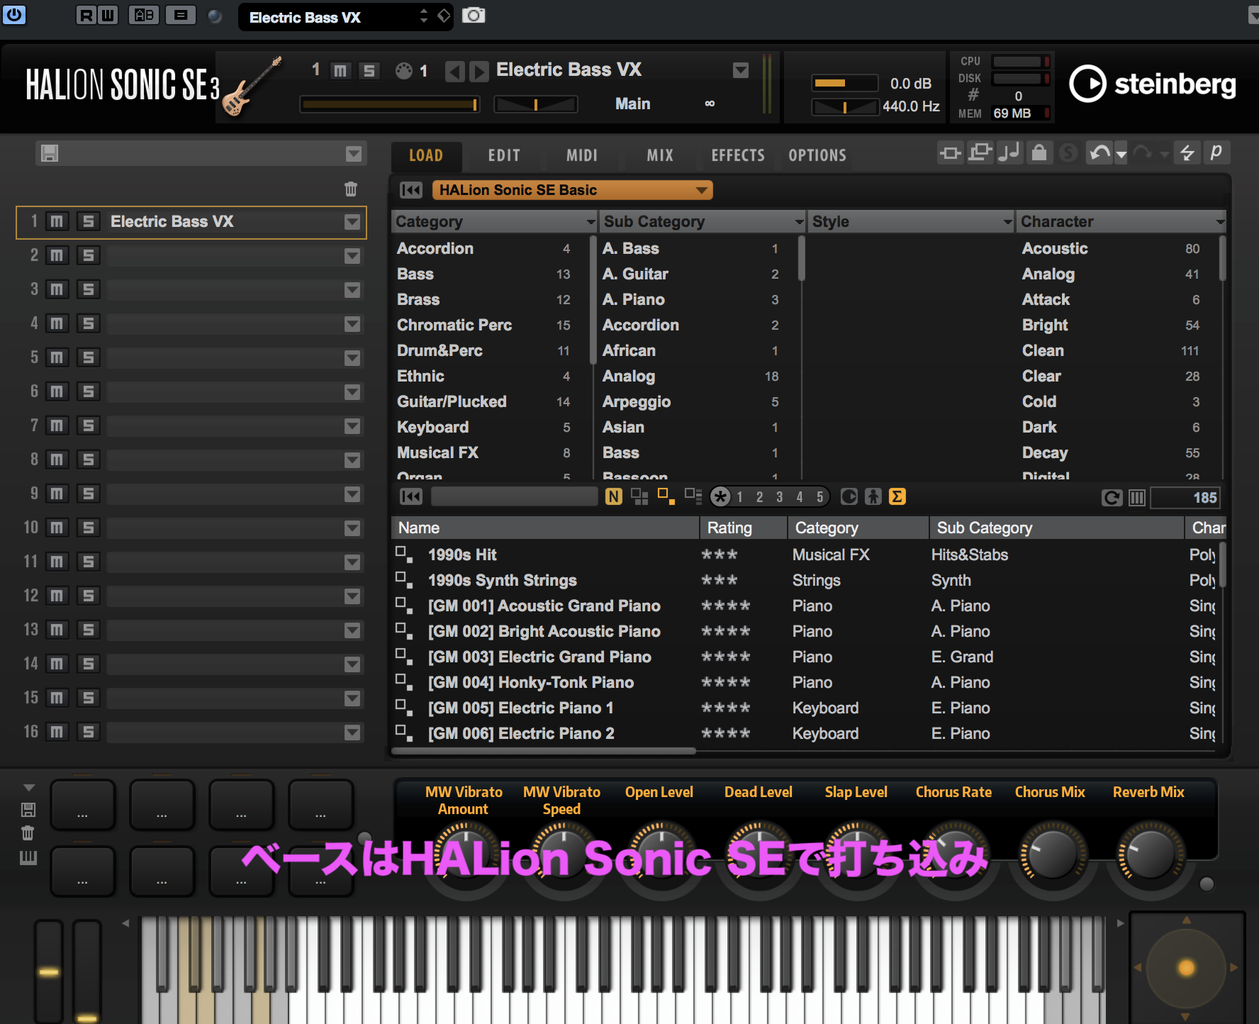Switch A/B settings comparison

144,16
